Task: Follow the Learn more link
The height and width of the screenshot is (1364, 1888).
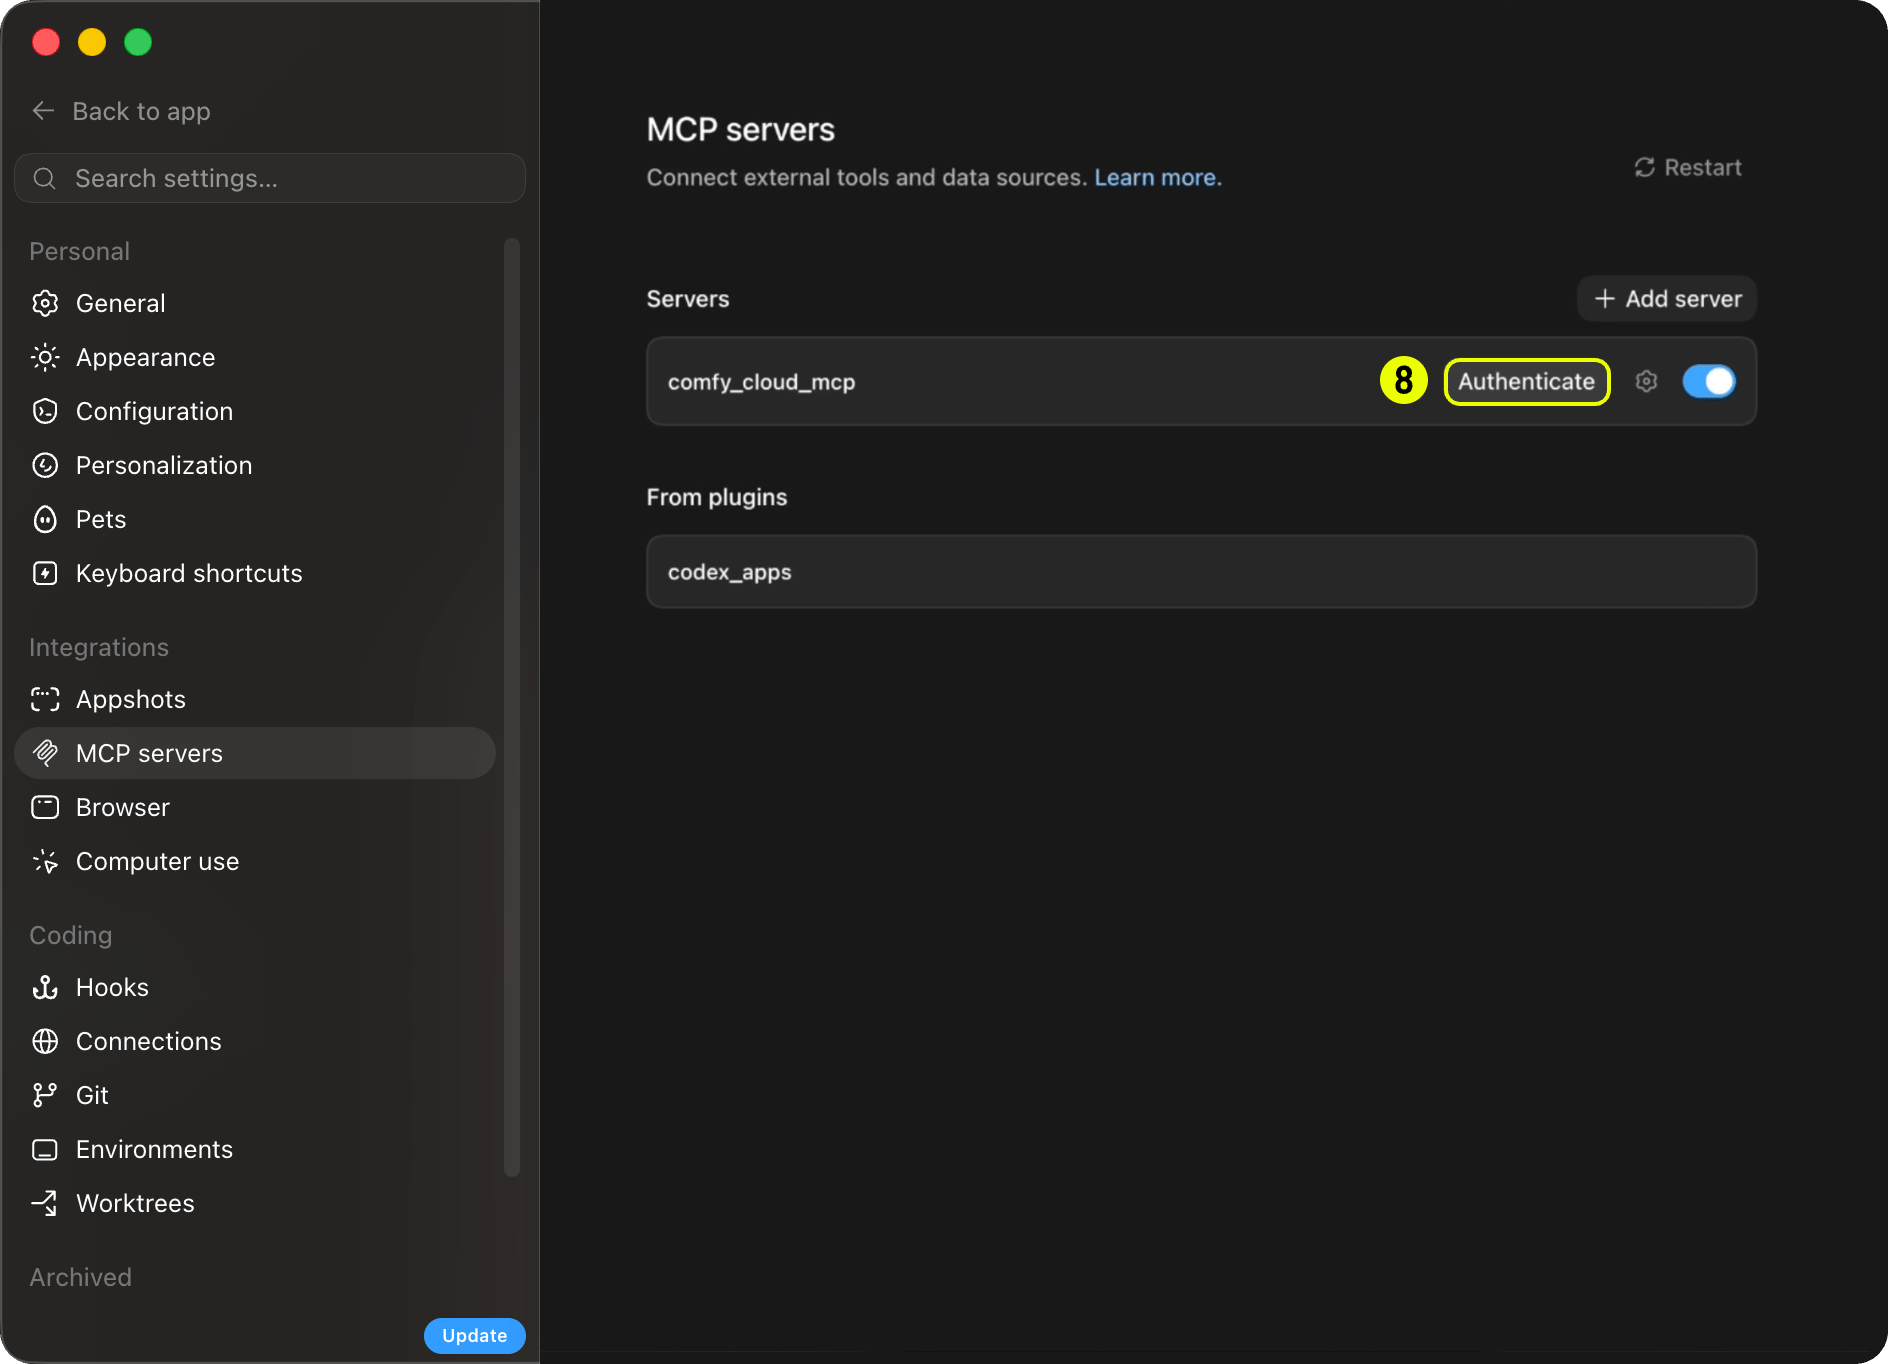Action: 1157,177
